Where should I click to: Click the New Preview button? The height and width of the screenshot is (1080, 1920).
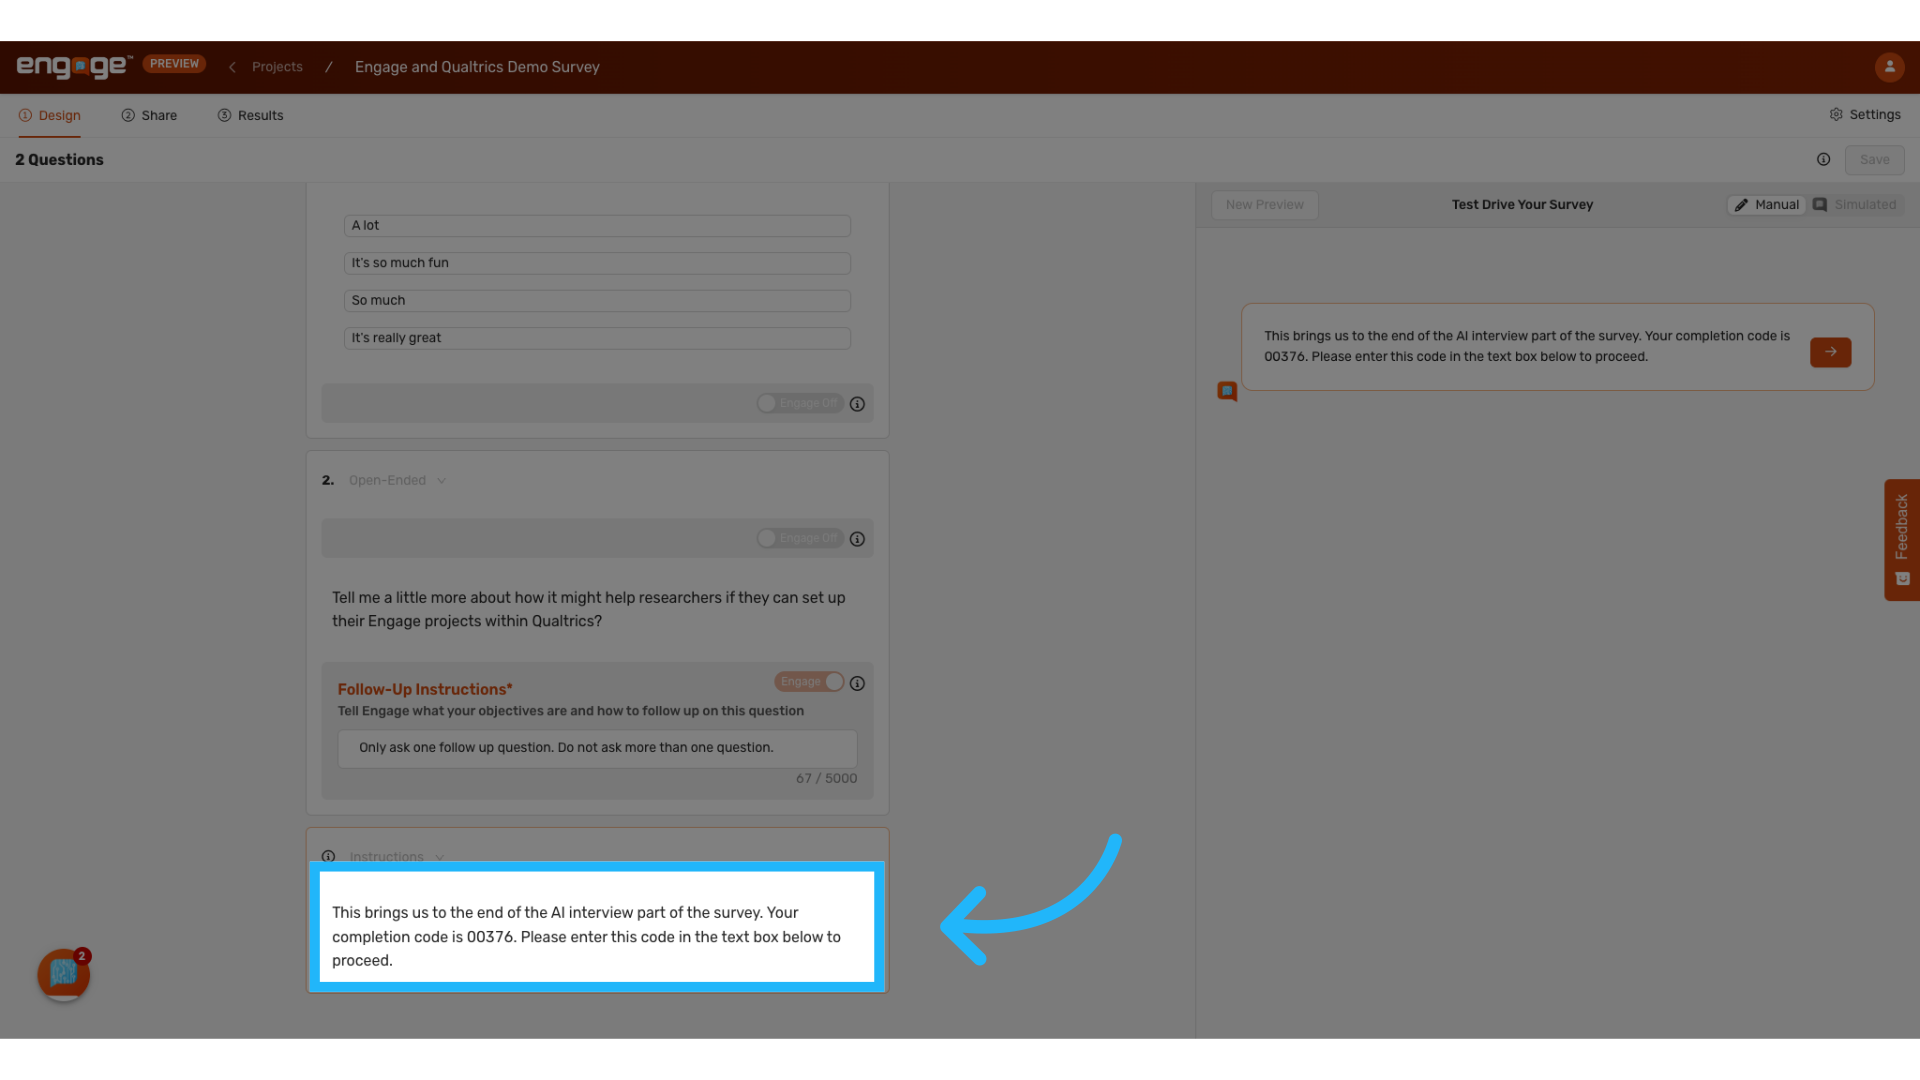point(1264,205)
